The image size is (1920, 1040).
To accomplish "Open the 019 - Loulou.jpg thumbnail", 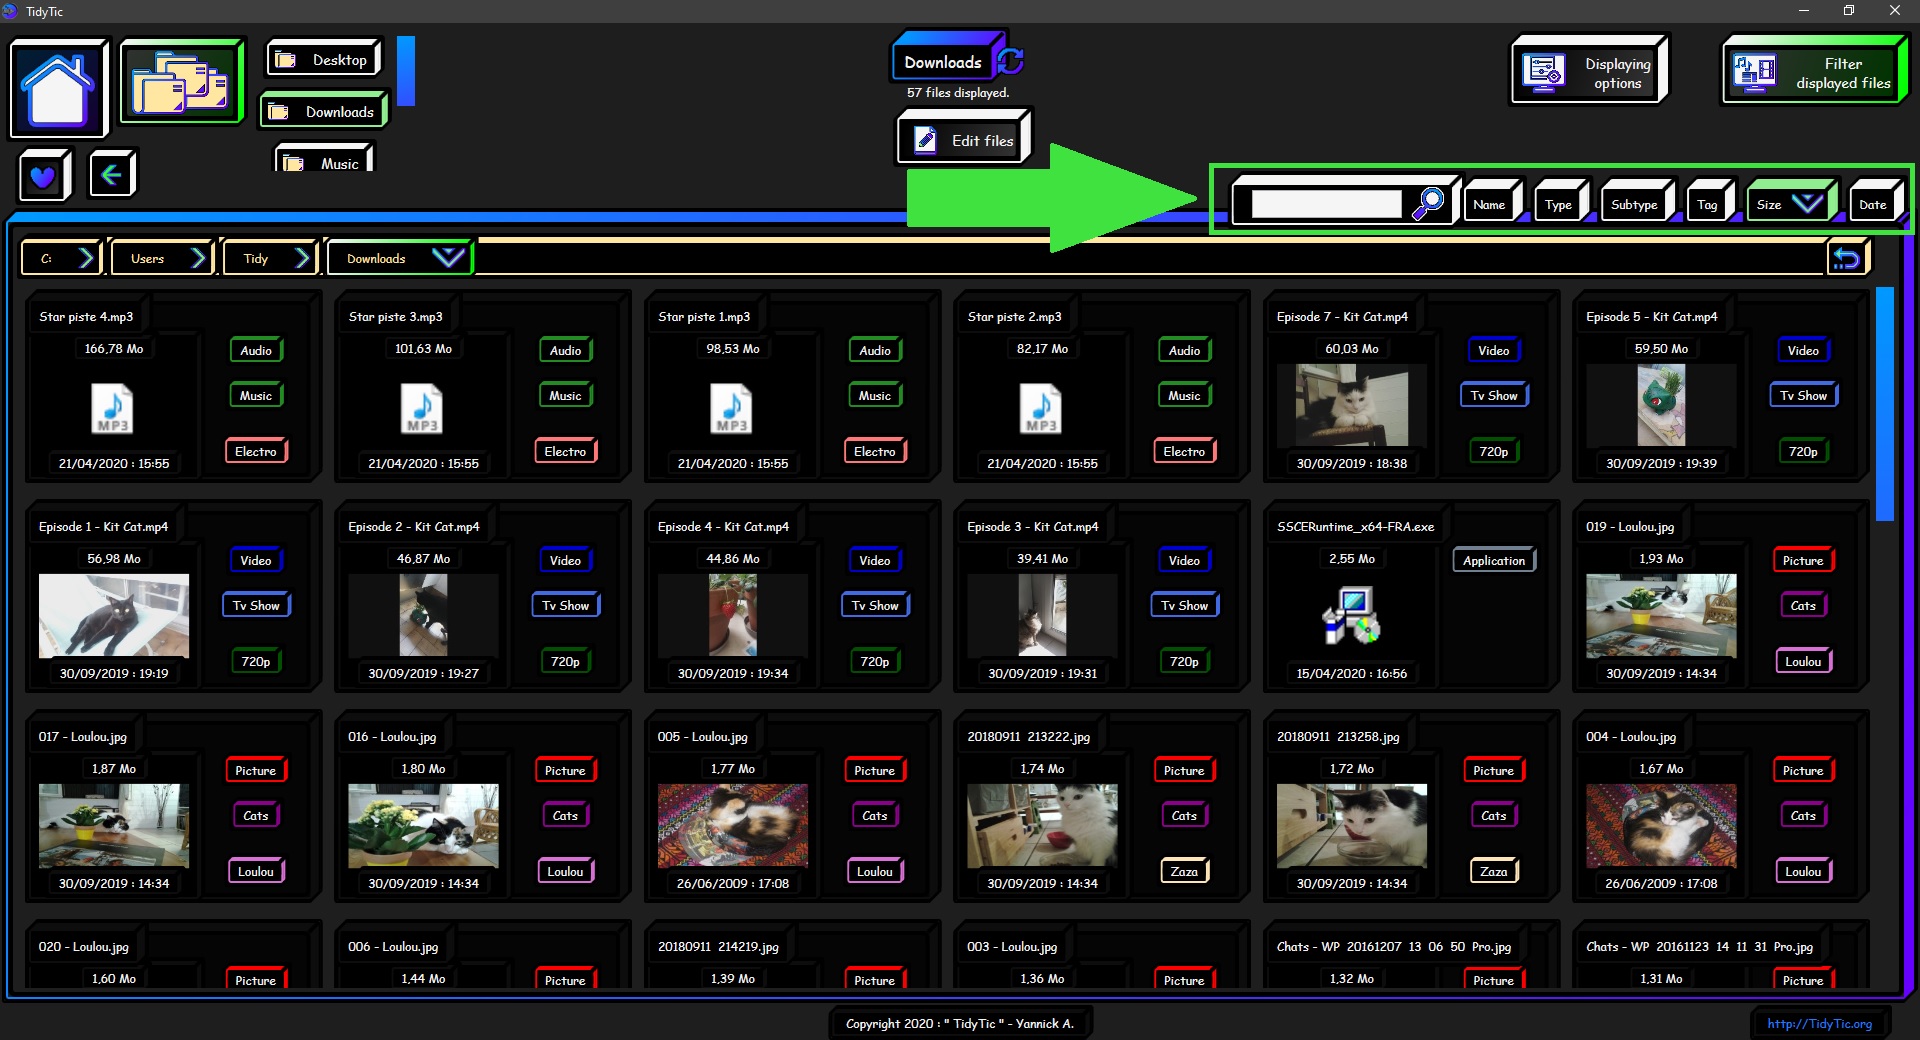I will click(x=1661, y=615).
